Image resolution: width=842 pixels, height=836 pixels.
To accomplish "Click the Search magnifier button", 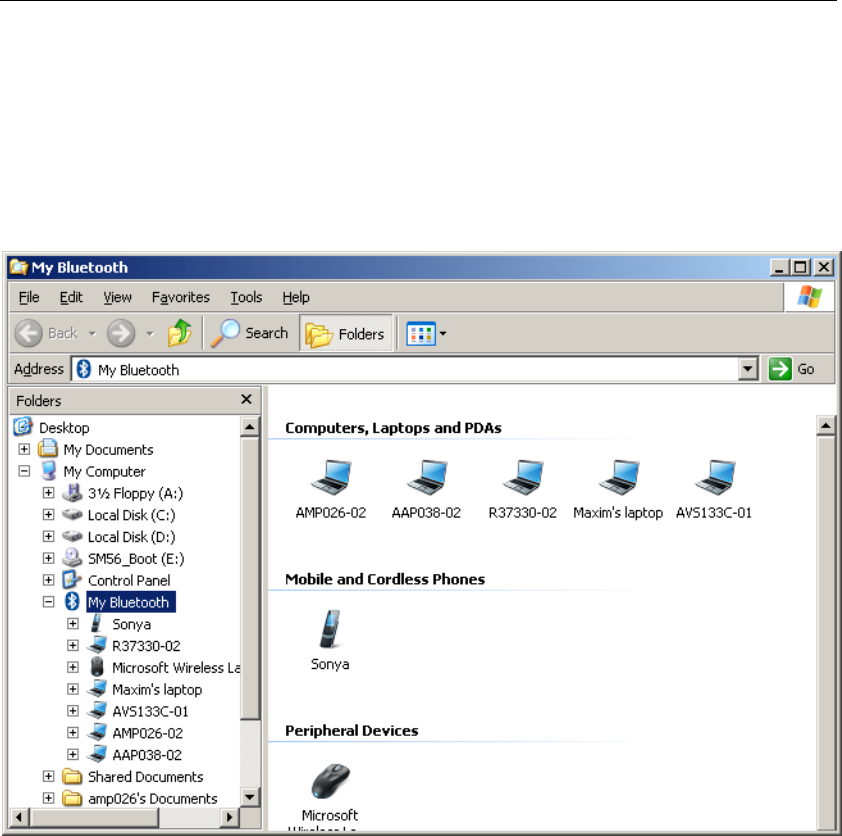I will click(x=250, y=333).
